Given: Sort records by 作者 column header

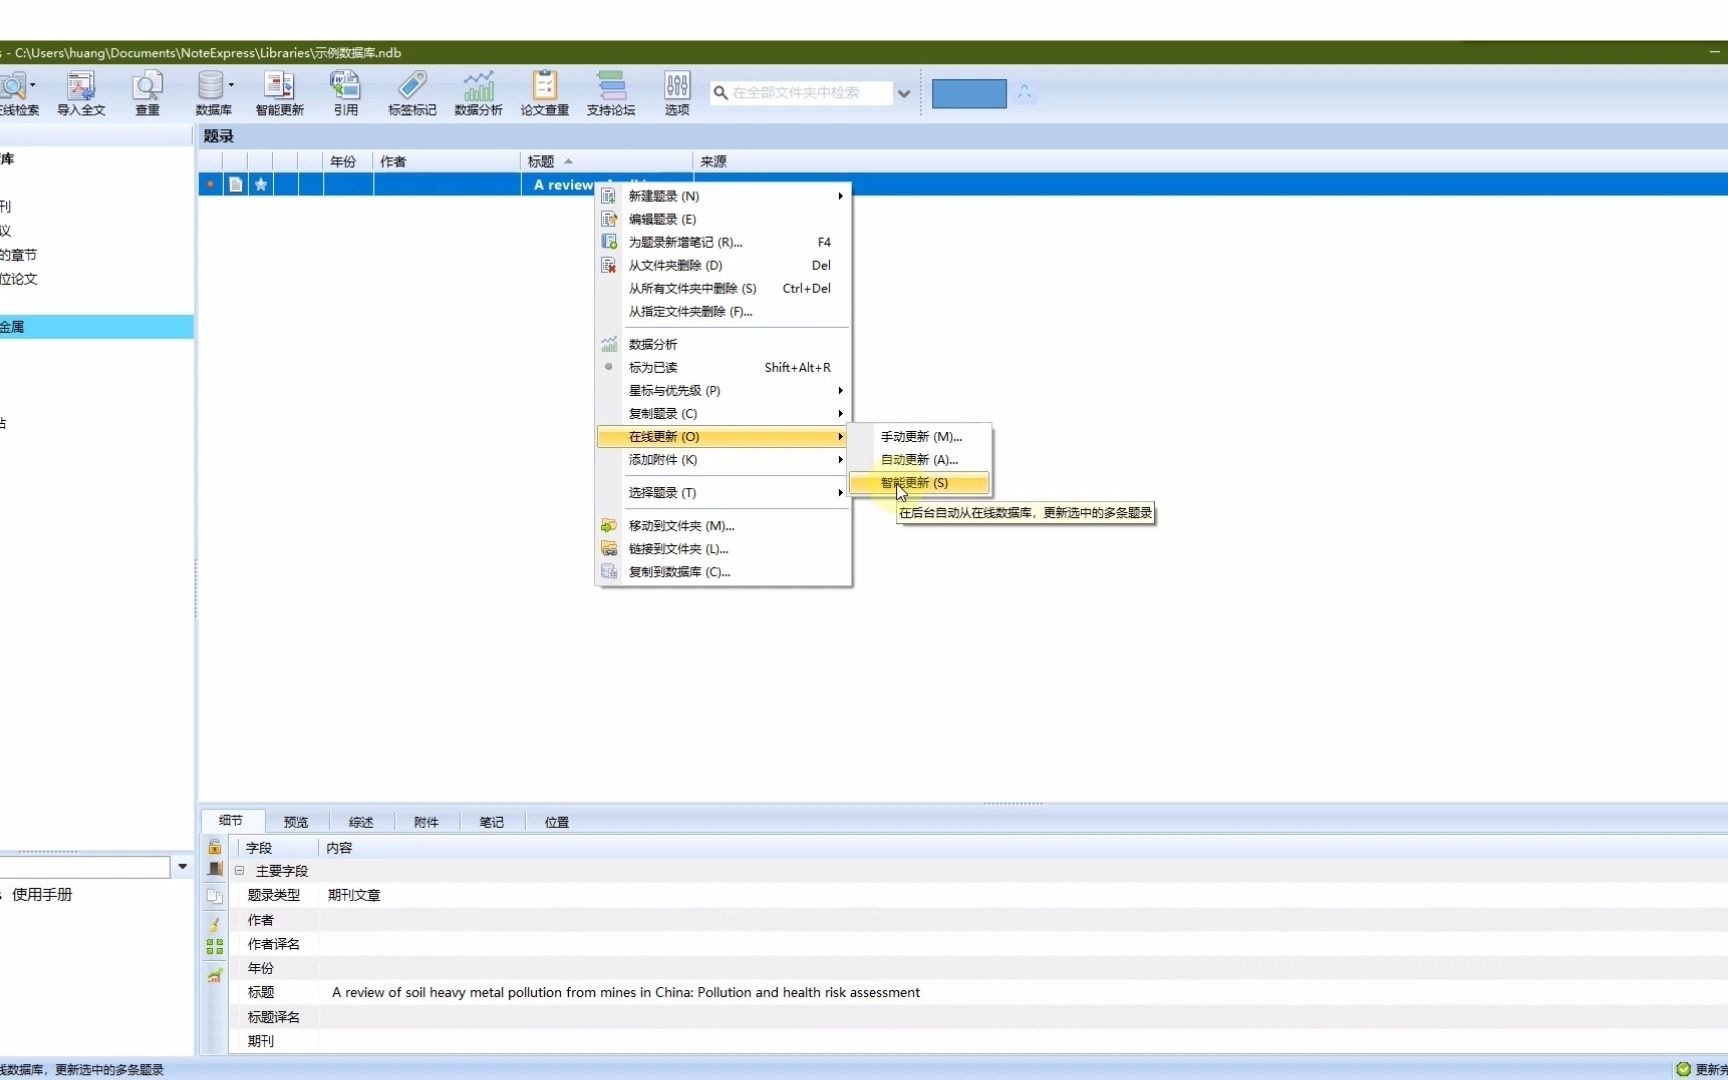Looking at the screenshot, I should [447, 161].
